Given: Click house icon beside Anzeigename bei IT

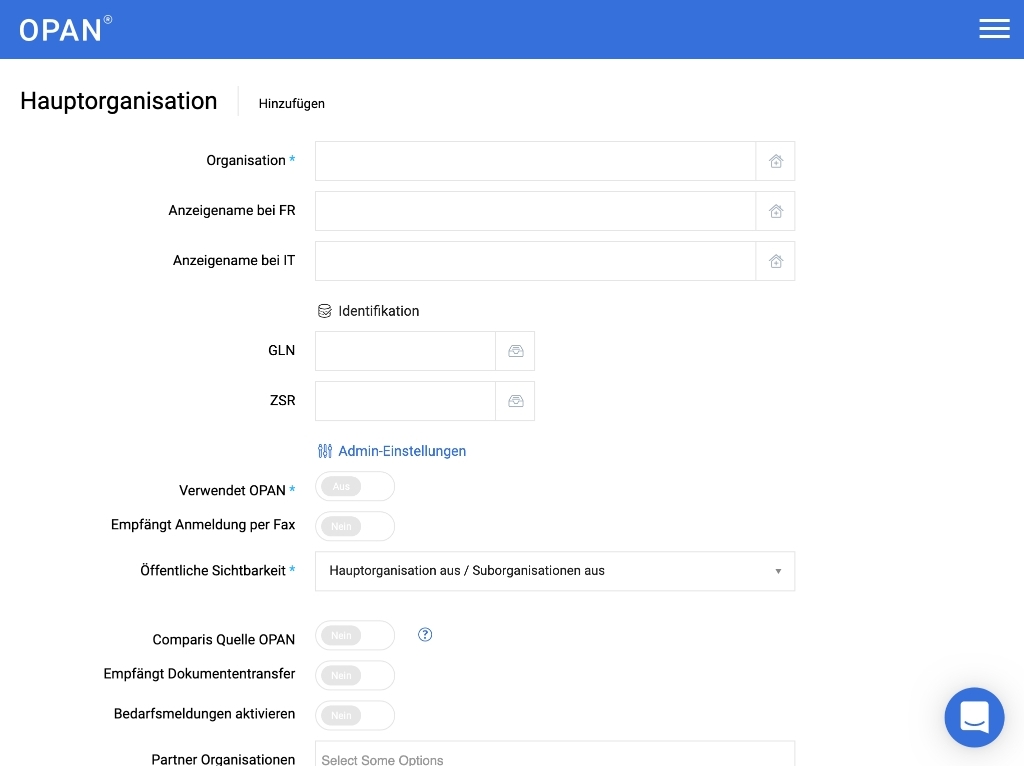Looking at the screenshot, I should 775,261.
